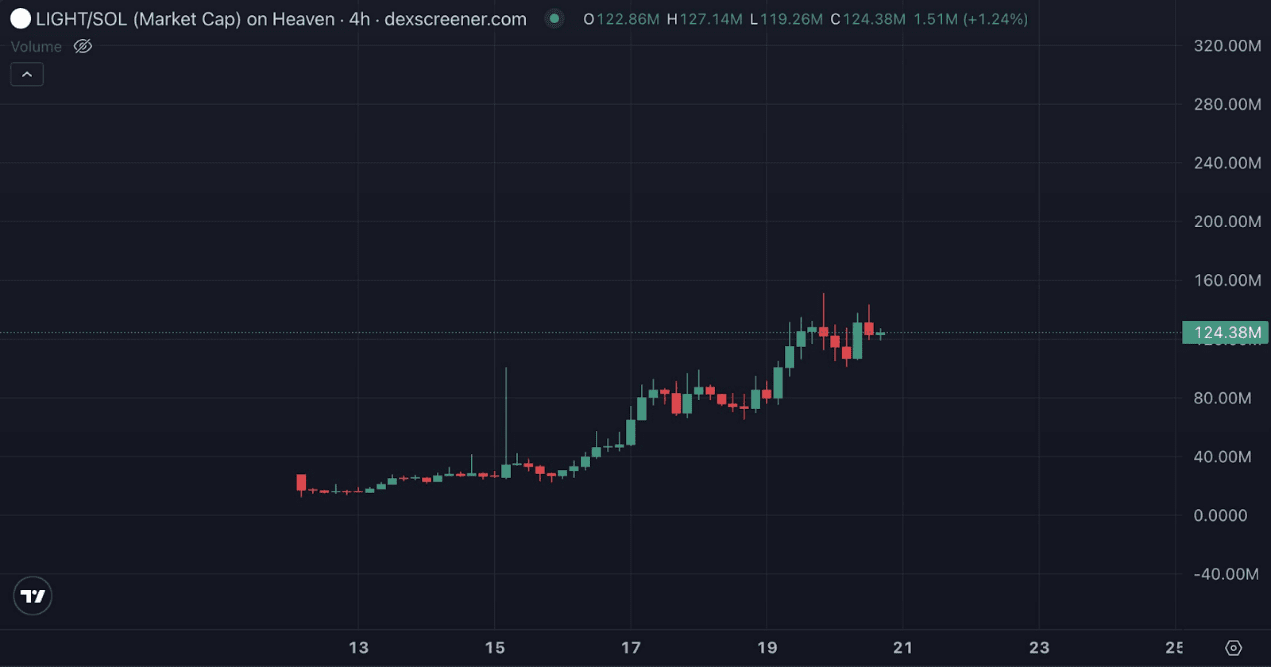Click date label 13 on time axis

click(x=358, y=648)
